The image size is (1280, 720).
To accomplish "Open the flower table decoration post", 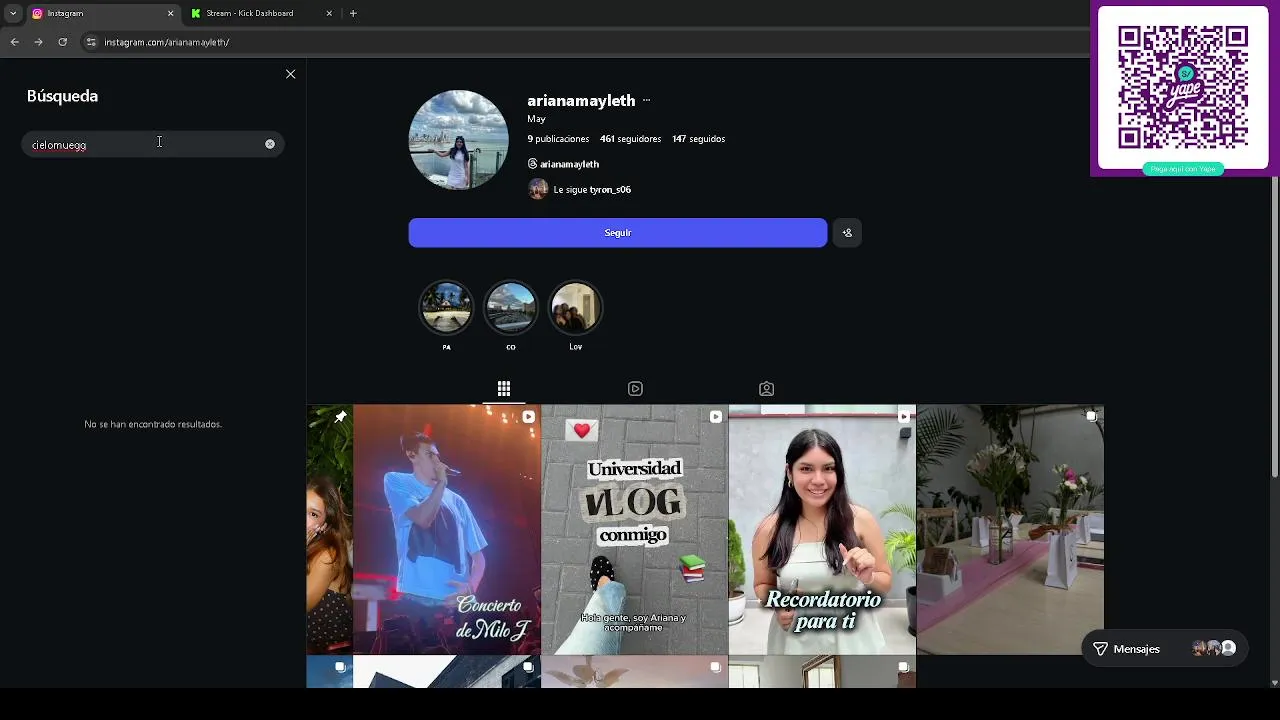I will point(1010,529).
